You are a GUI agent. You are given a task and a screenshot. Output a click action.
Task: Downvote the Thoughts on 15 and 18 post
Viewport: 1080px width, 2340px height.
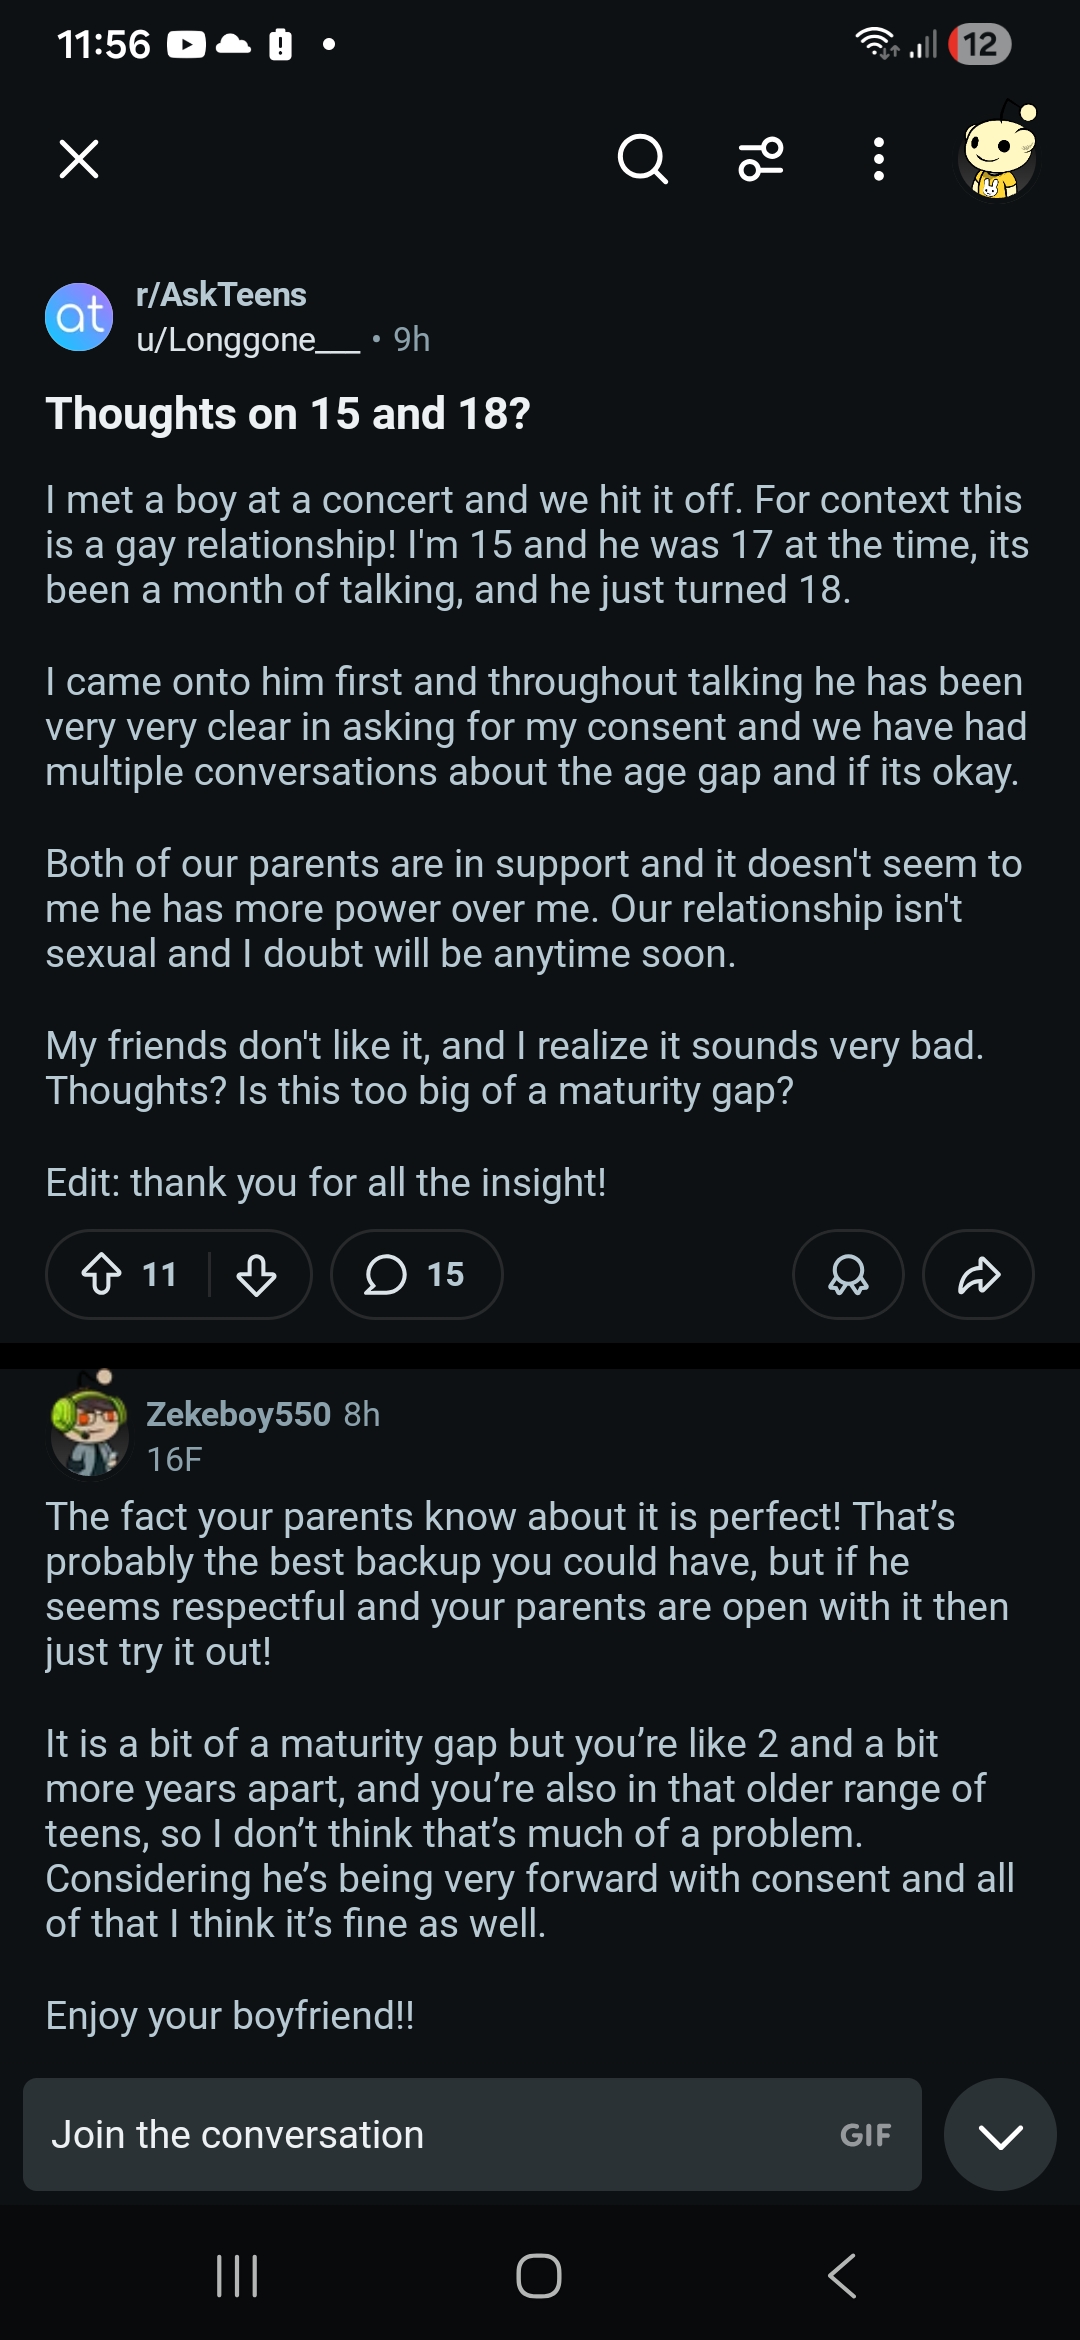(256, 1274)
